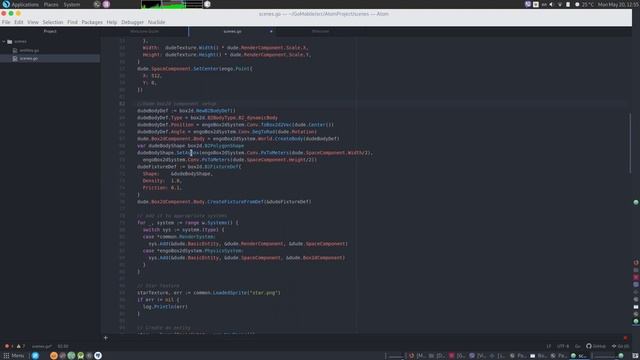Click the volume icon in system tray

tap(551, 4)
